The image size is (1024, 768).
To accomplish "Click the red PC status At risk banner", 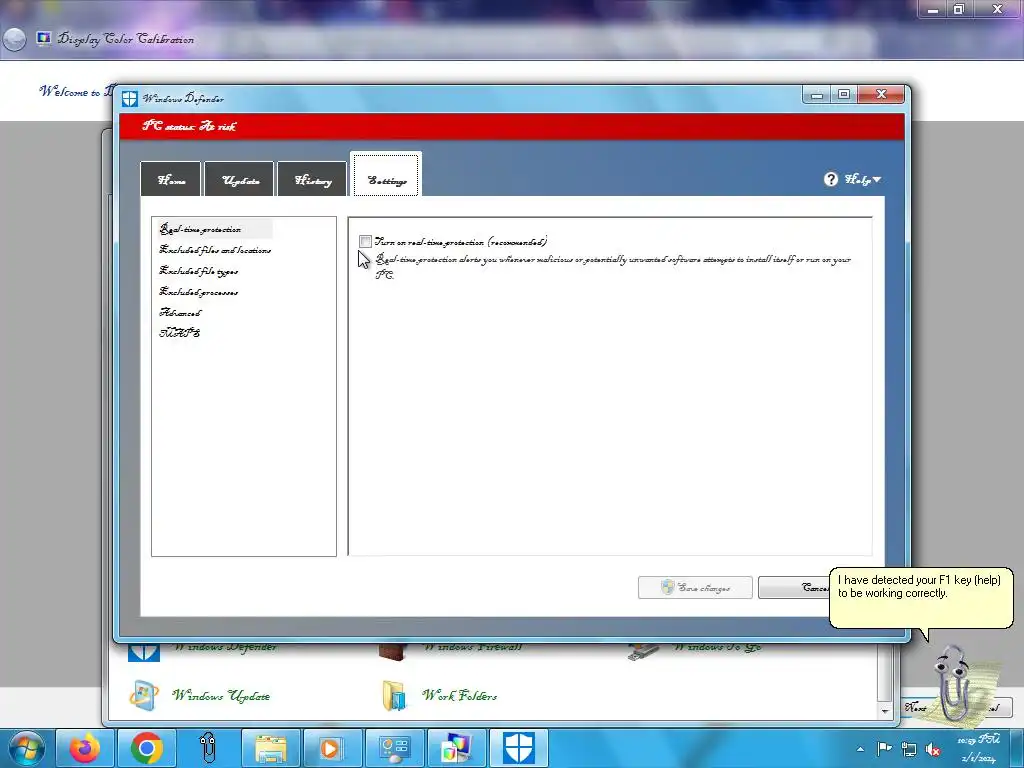I will tap(512, 126).
